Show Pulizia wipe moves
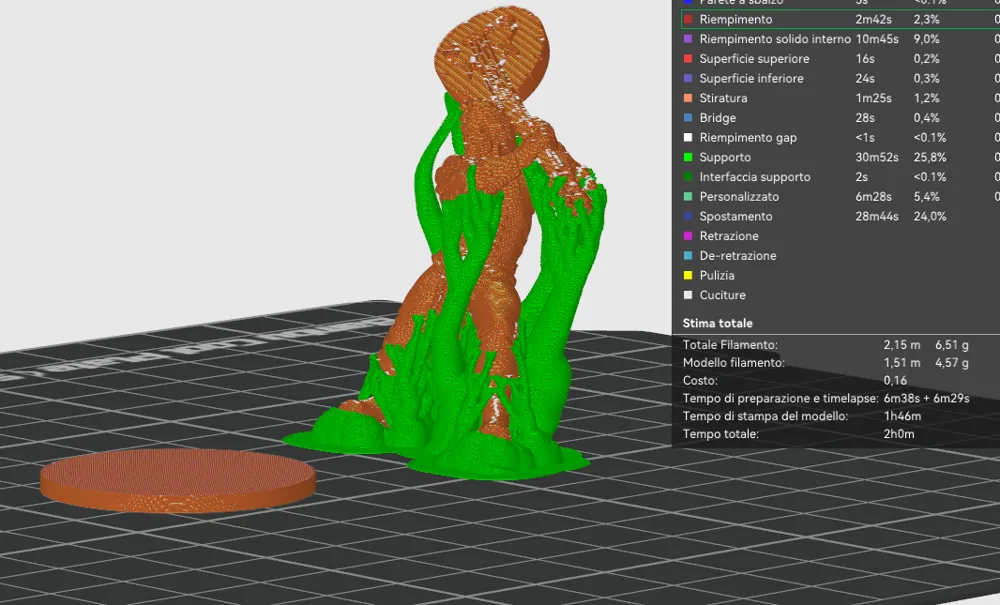The image size is (1000, 605). click(x=717, y=275)
